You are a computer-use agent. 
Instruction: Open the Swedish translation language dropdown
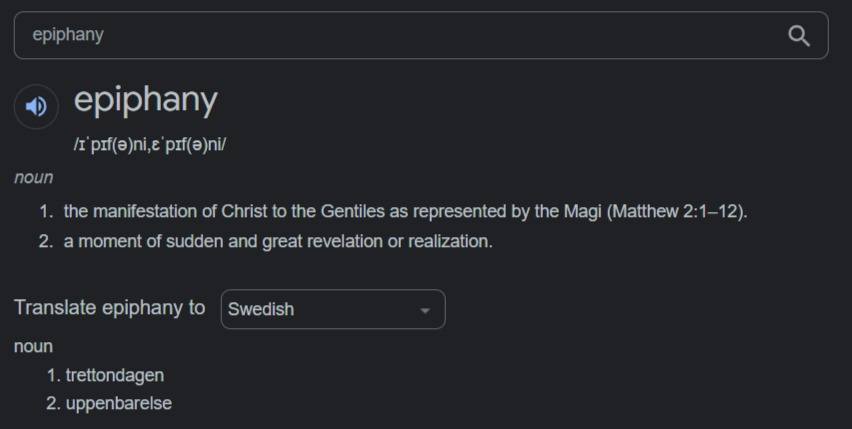pyautogui.click(x=332, y=310)
